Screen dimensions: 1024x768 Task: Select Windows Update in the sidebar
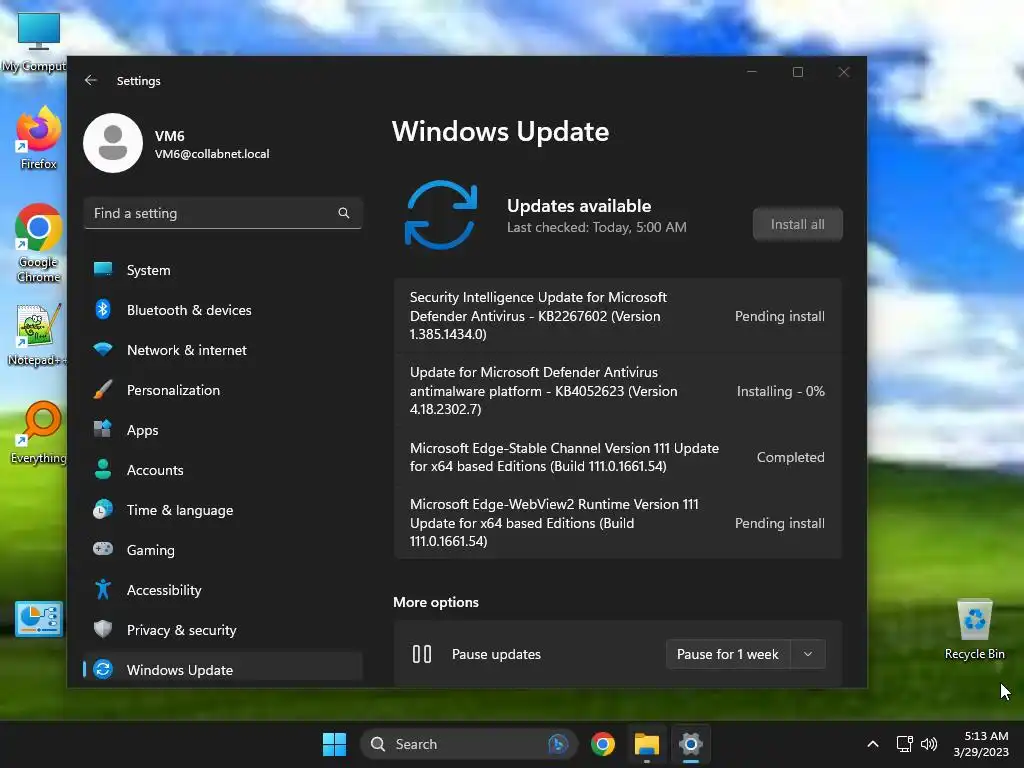(x=223, y=669)
